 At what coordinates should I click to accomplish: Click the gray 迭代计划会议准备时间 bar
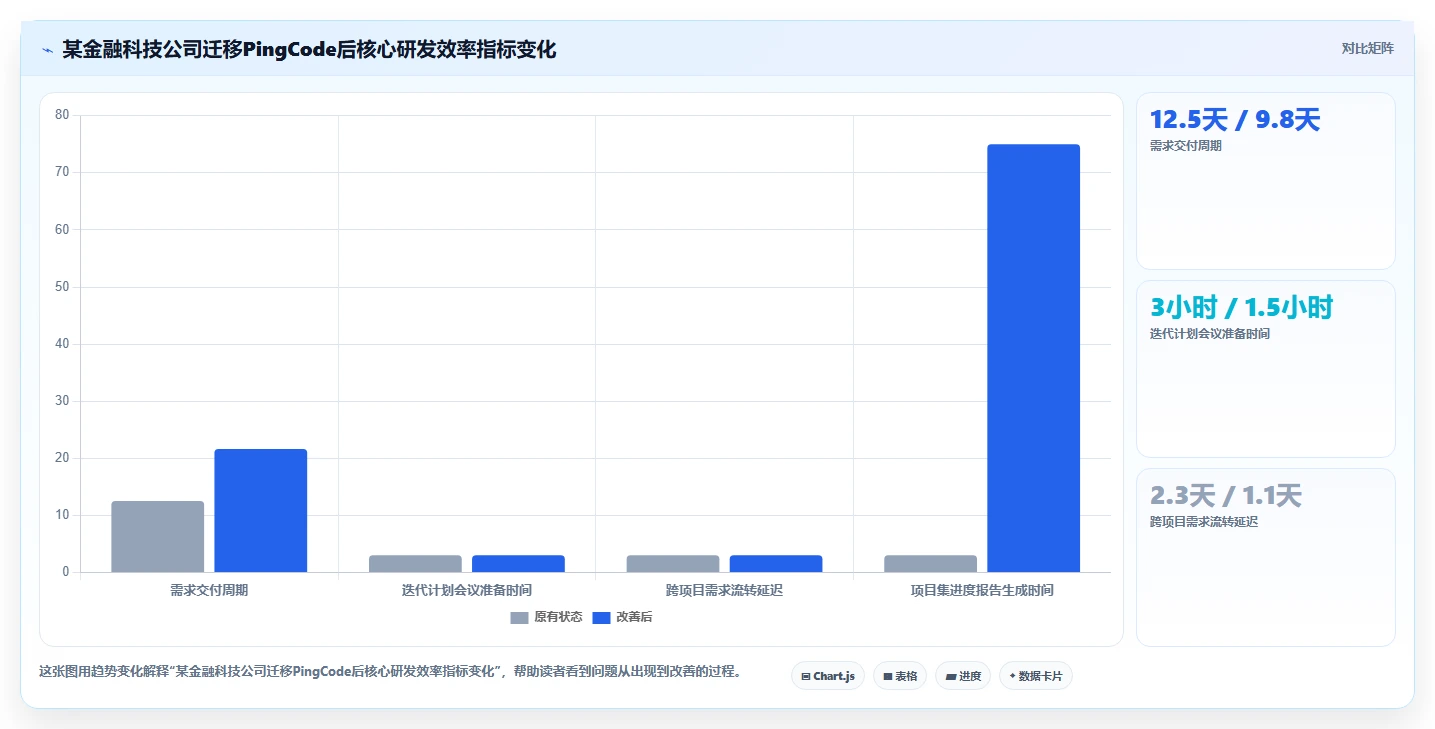416,564
